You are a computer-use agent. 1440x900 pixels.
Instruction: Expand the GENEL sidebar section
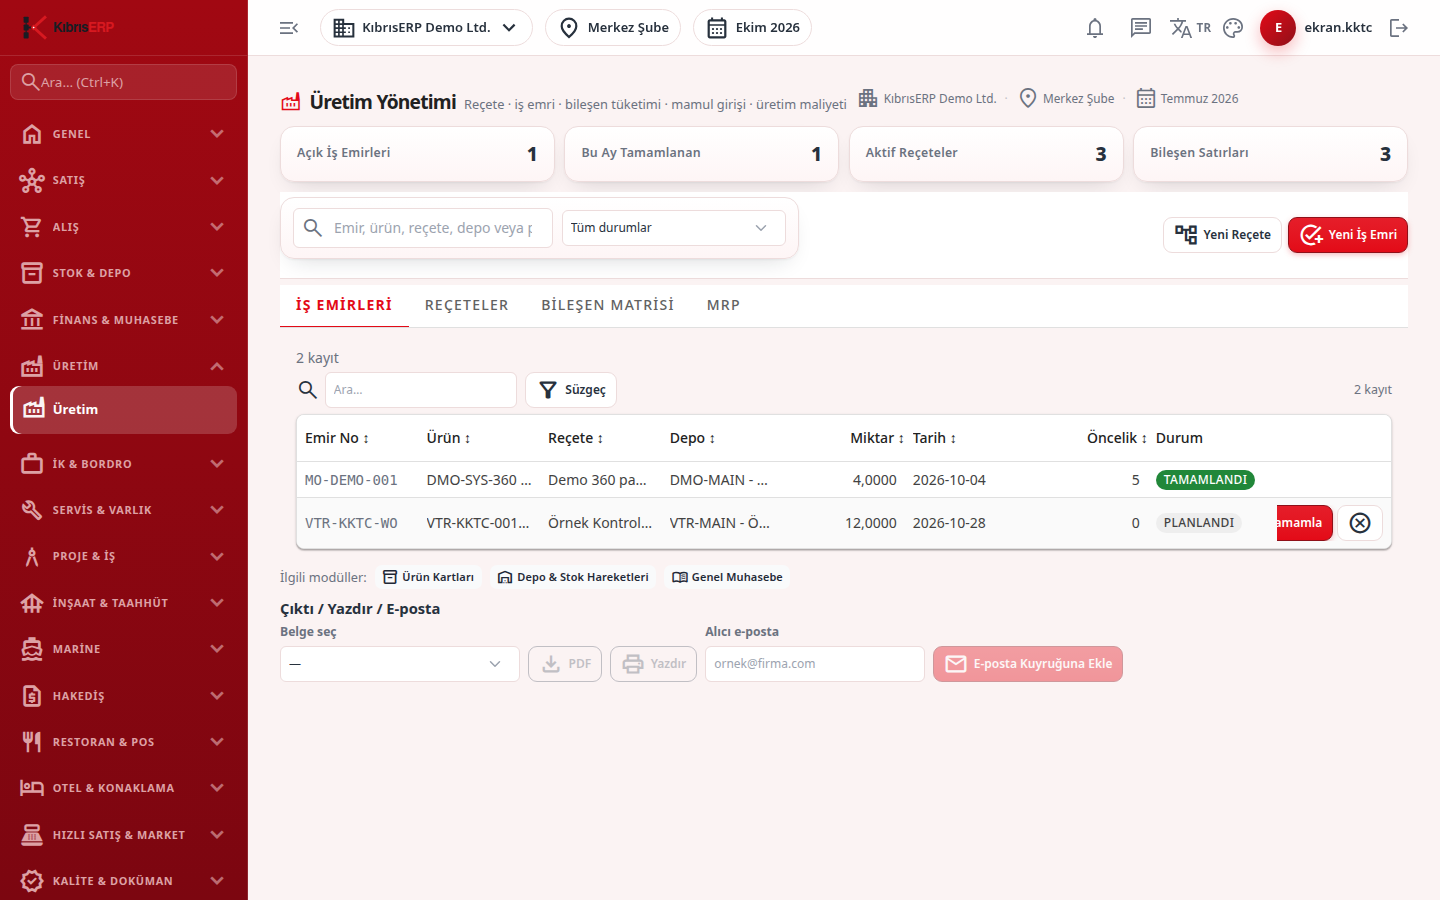pyautogui.click(x=124, y=134)
